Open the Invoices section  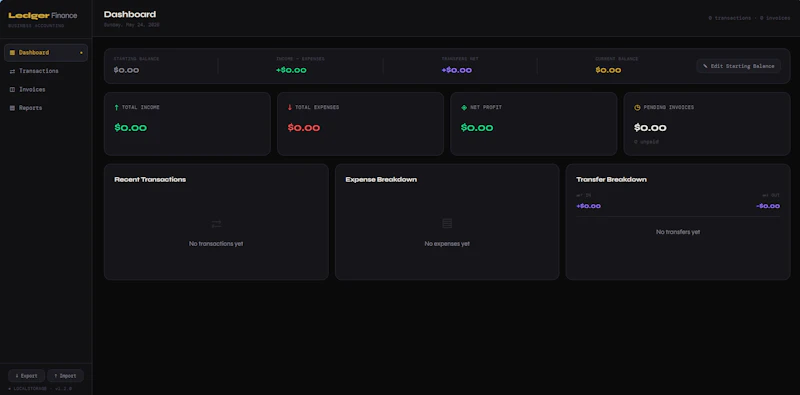tap(46, 89)
